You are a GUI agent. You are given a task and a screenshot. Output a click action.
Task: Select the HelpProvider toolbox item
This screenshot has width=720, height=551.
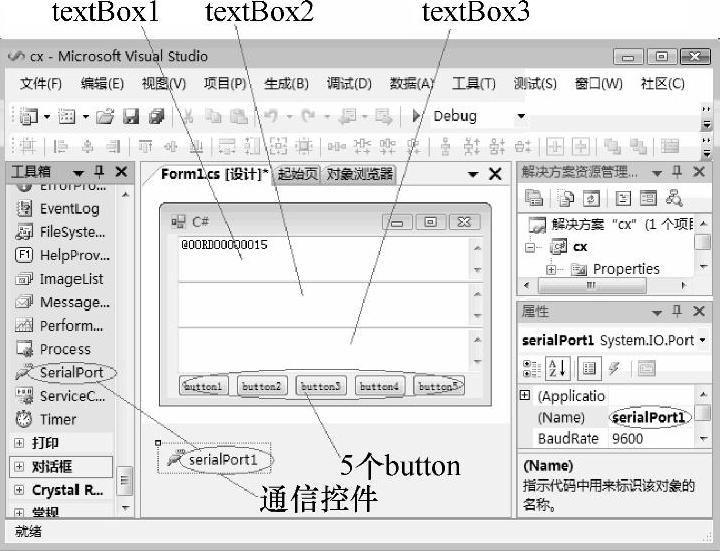click(62, 255)
